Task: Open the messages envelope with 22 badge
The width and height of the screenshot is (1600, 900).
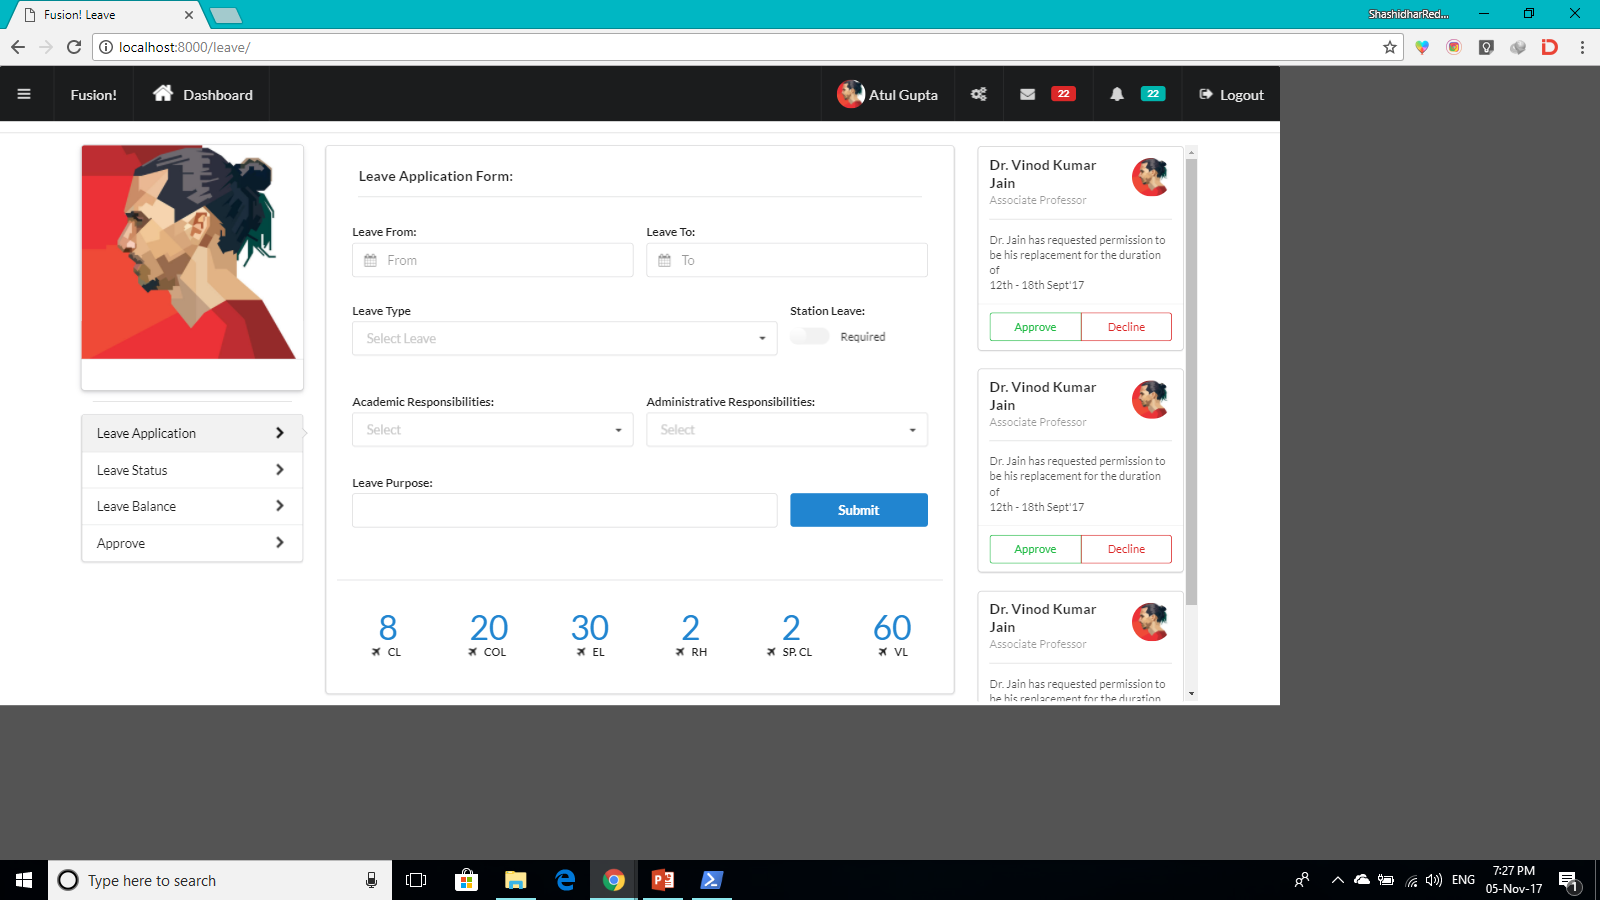Action: (x=1027, y=93)
